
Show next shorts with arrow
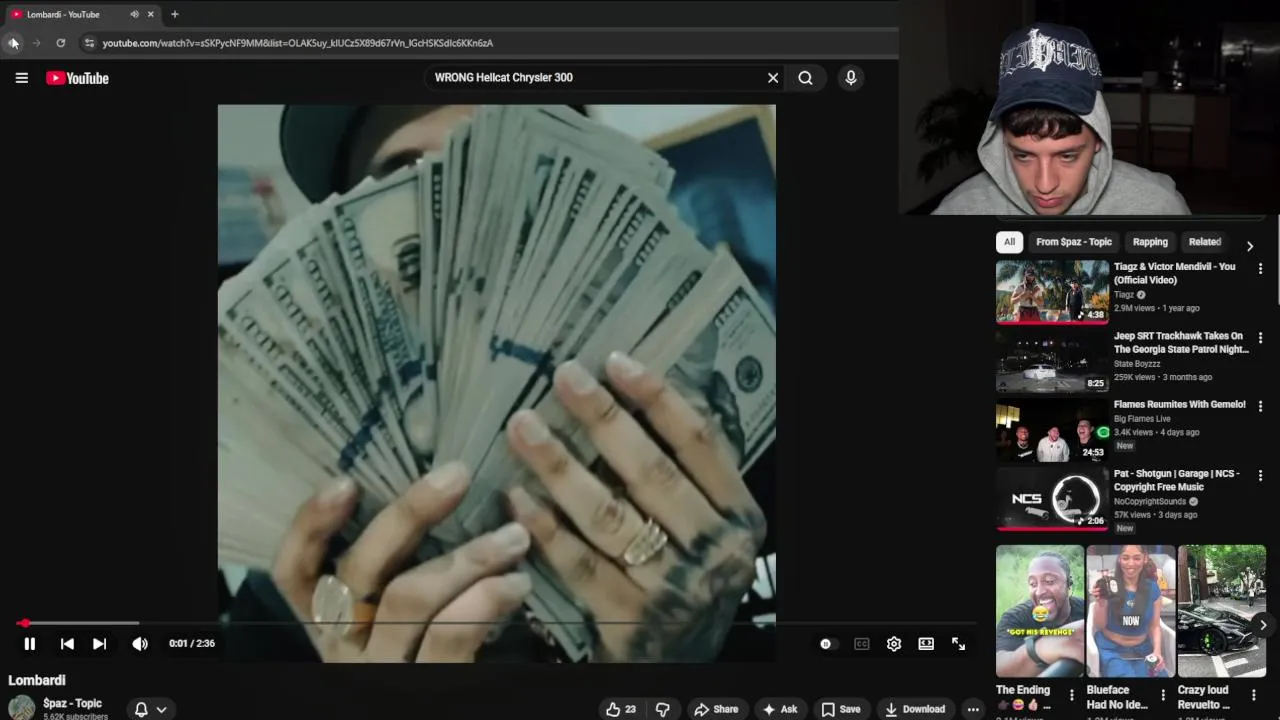[x=1263, y=625]
